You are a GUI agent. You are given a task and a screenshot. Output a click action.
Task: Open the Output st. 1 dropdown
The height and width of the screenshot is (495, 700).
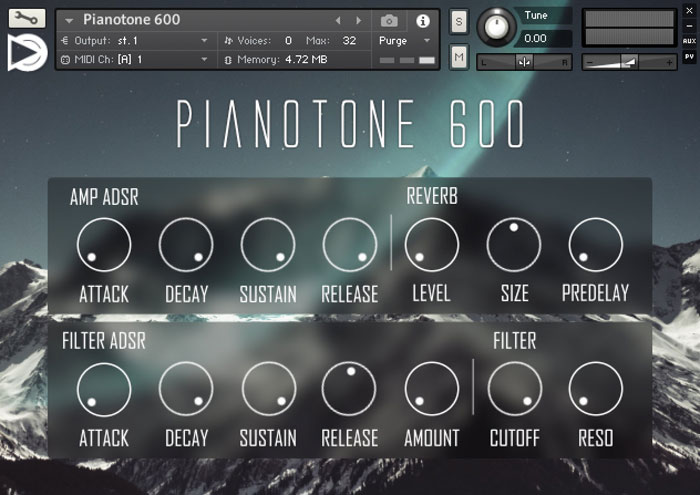pos(204,41)
